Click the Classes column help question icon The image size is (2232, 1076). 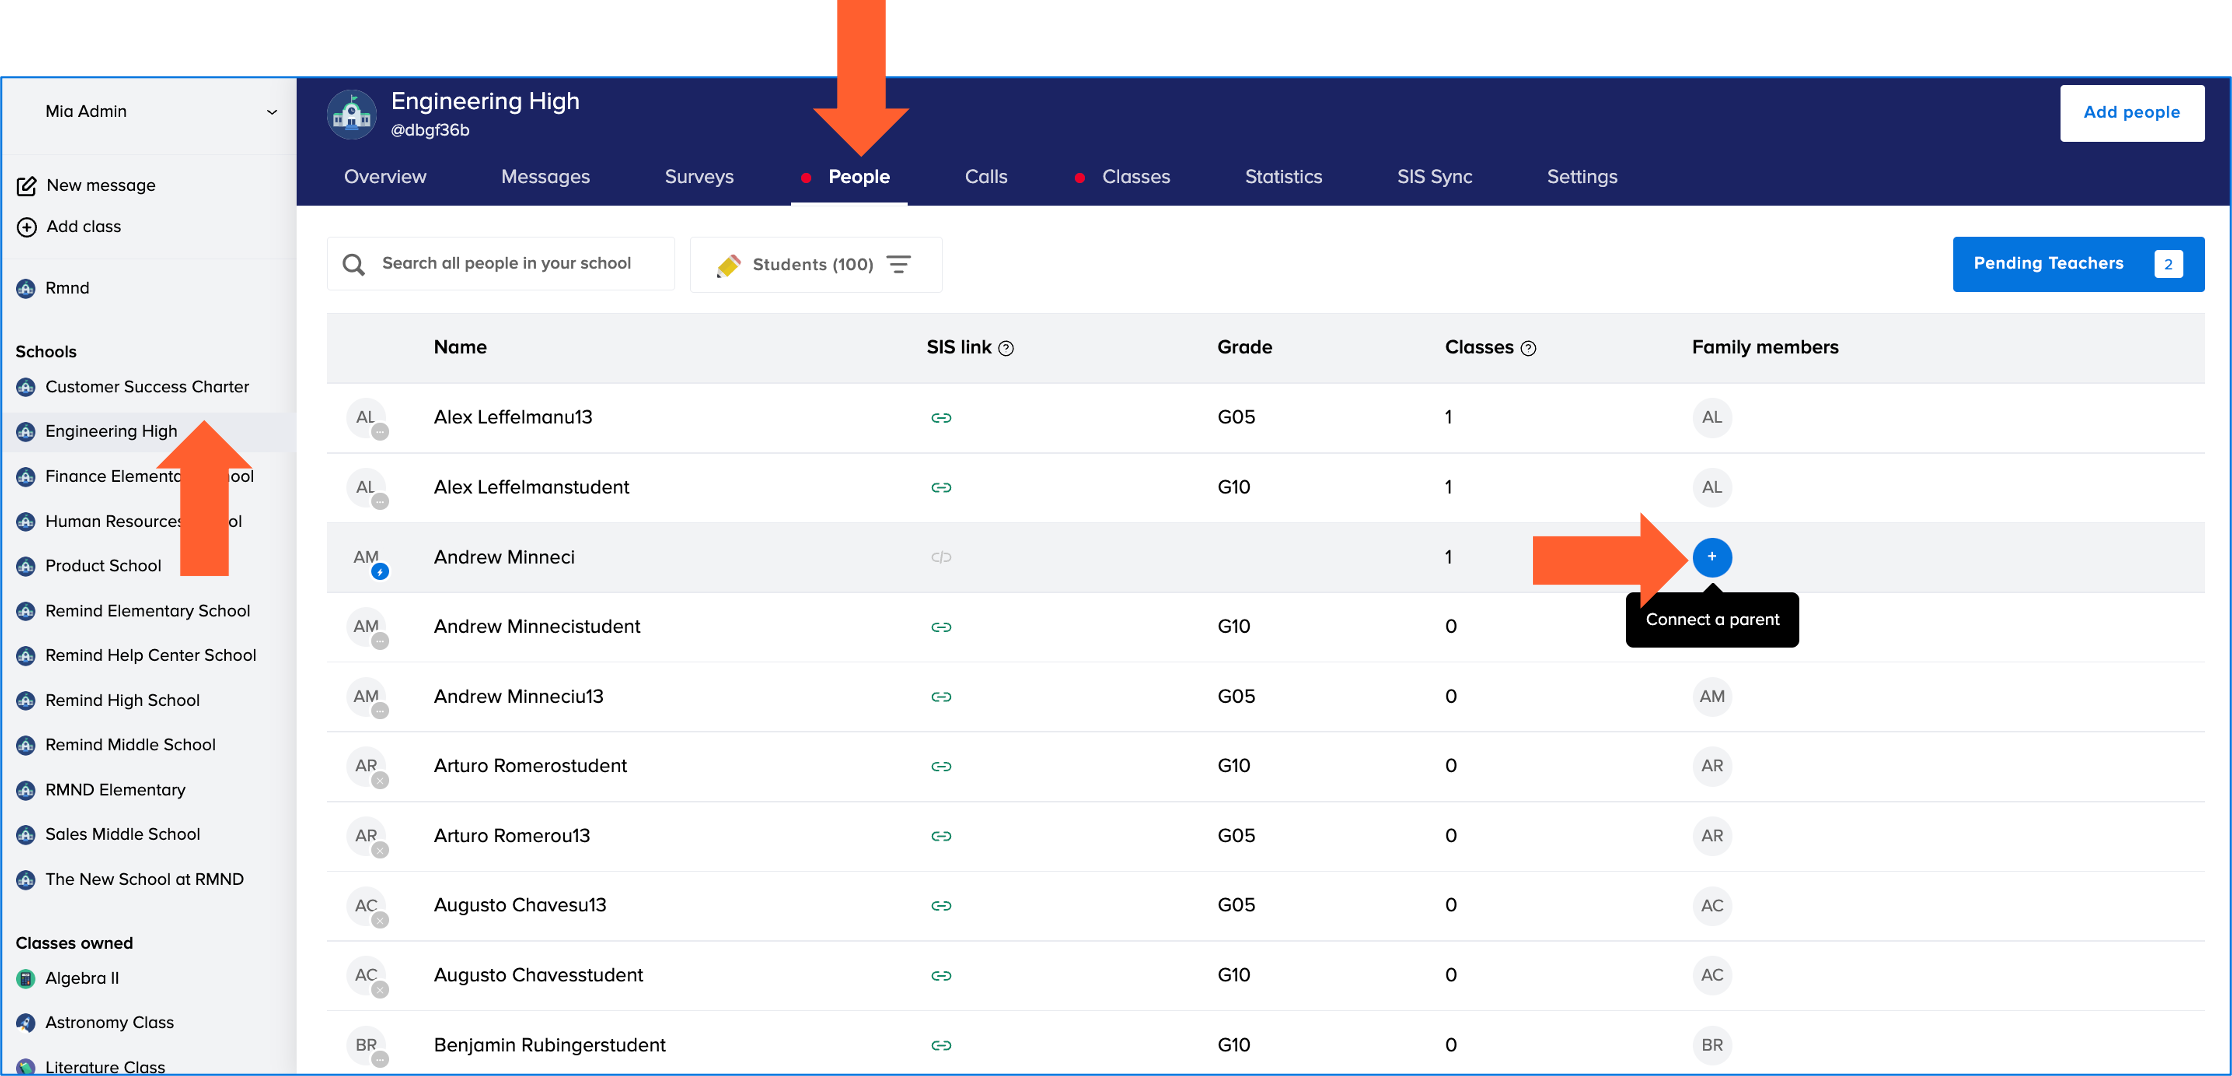pyautogui.click(x=1528, y=348)
